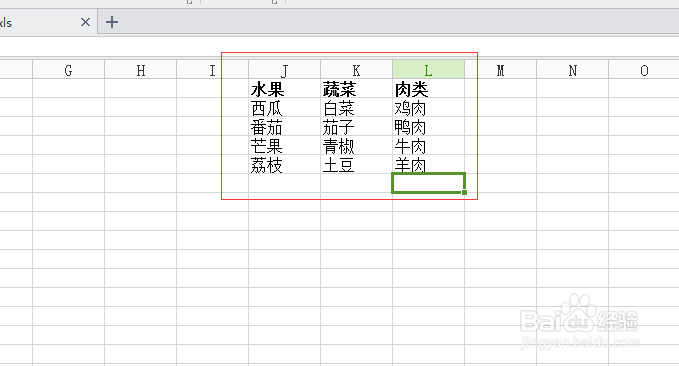Select column M header
This screenshot has width=679, height=366.
pyautogui.click(x=500, y=70)
